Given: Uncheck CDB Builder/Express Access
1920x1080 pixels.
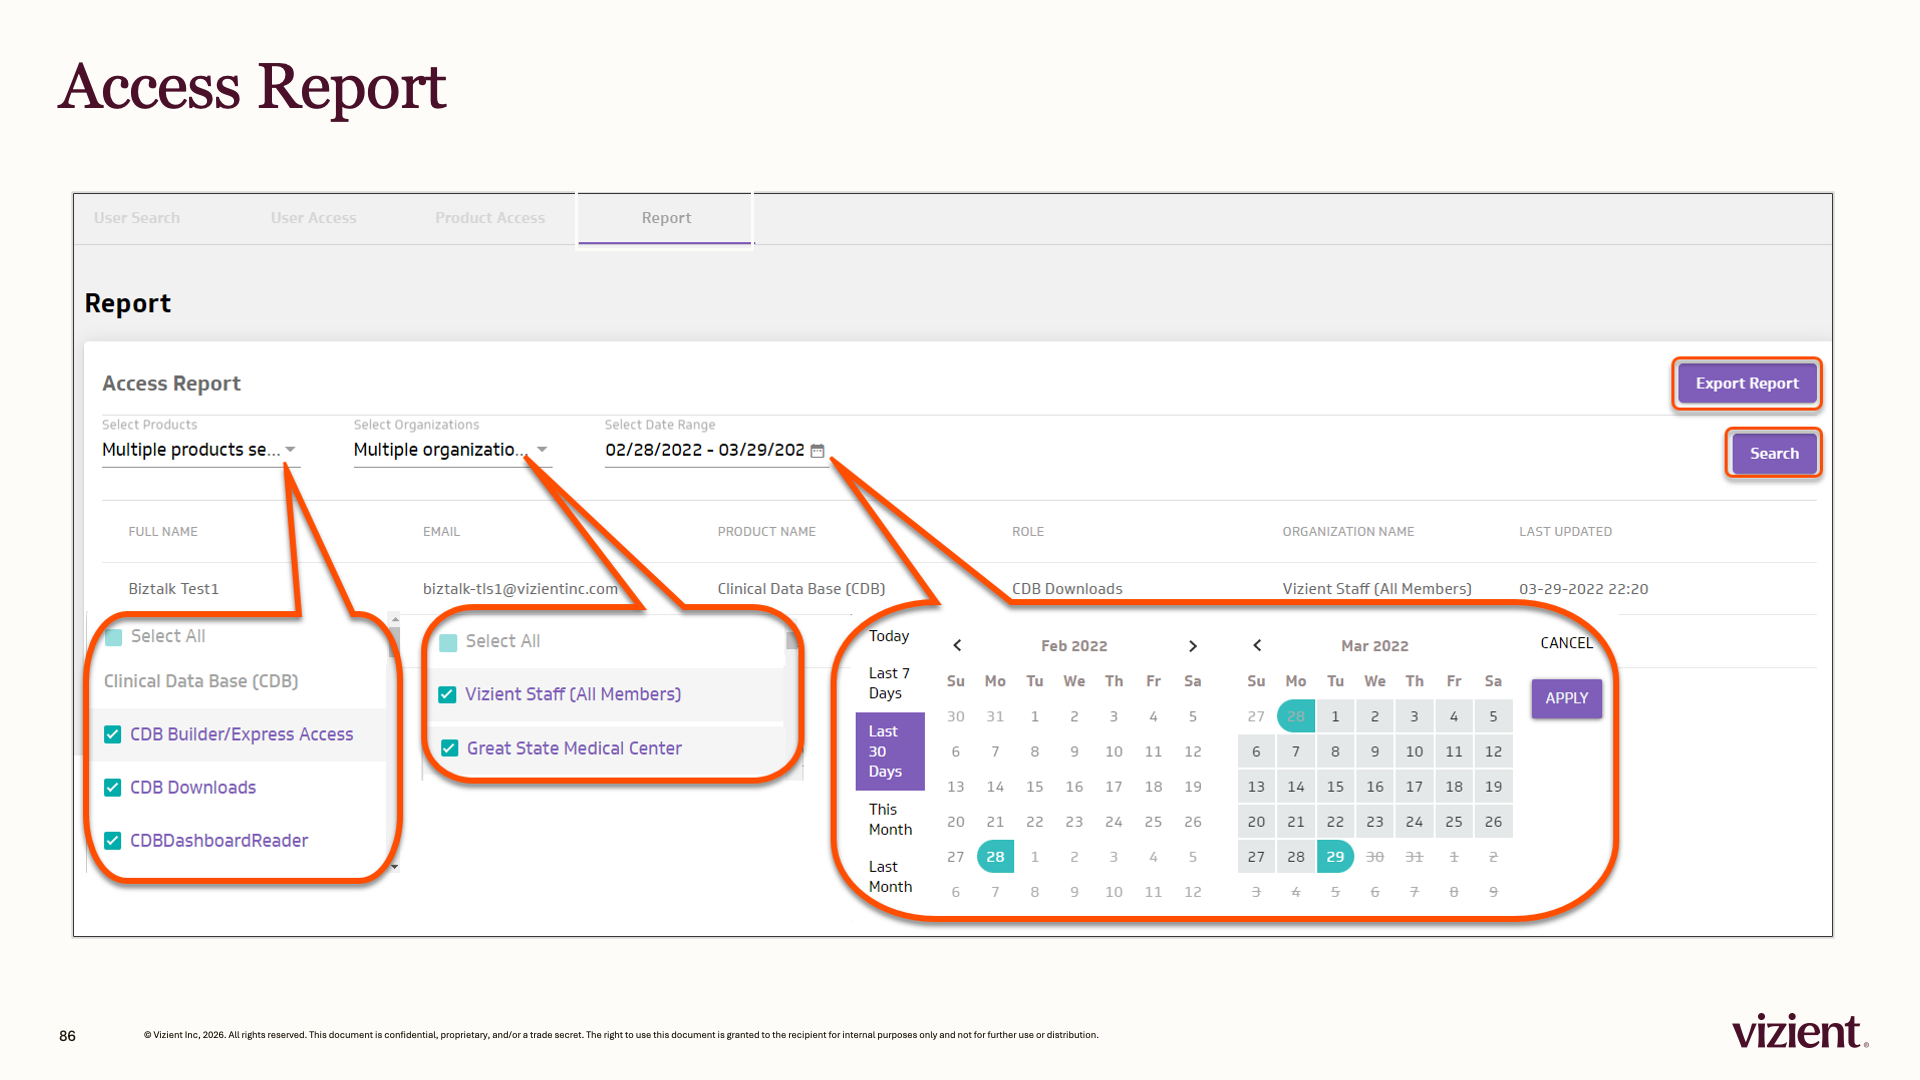Looking at the screenshot, I should pos(113,734).
